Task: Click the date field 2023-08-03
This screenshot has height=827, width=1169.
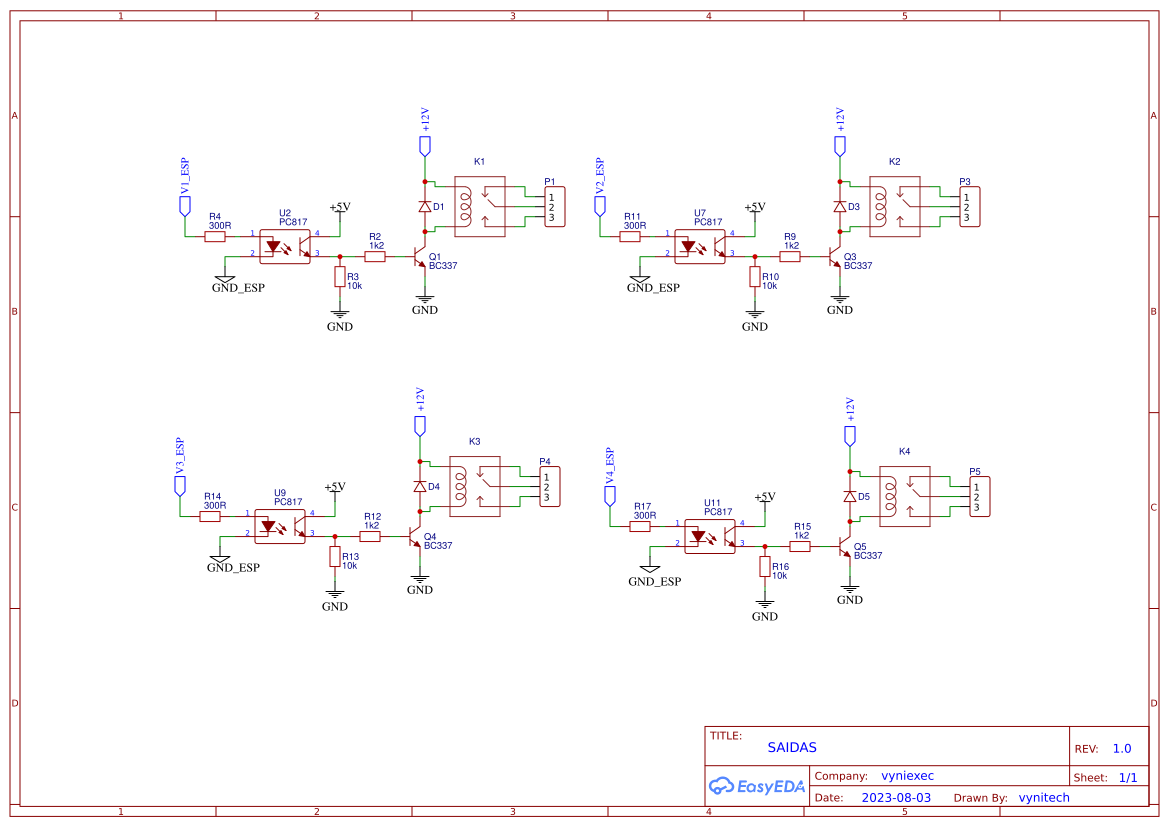Action: tap(897, 797)
